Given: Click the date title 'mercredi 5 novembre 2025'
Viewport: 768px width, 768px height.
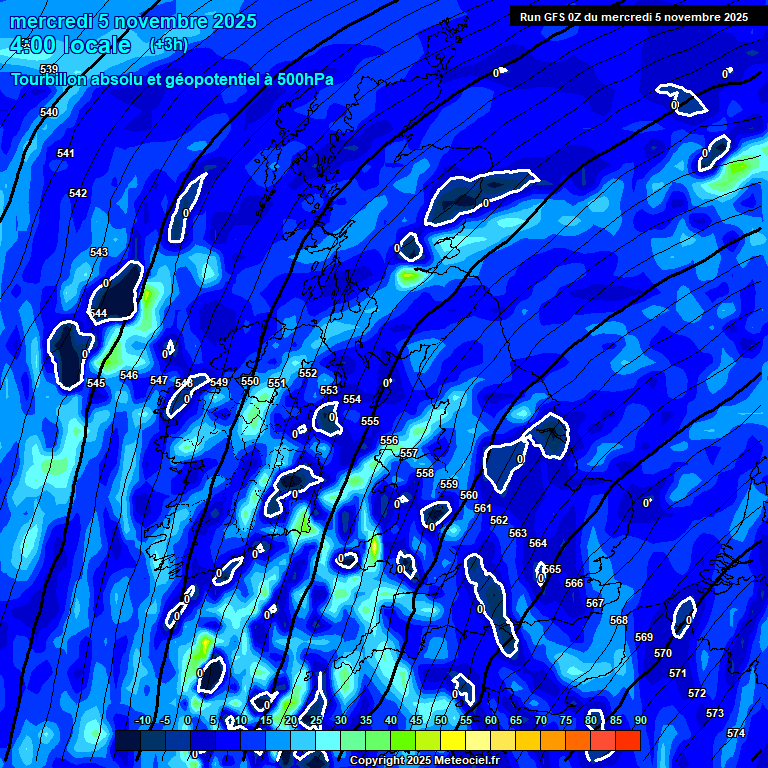Looking at the screenshot, I should (x=133, y=22).
